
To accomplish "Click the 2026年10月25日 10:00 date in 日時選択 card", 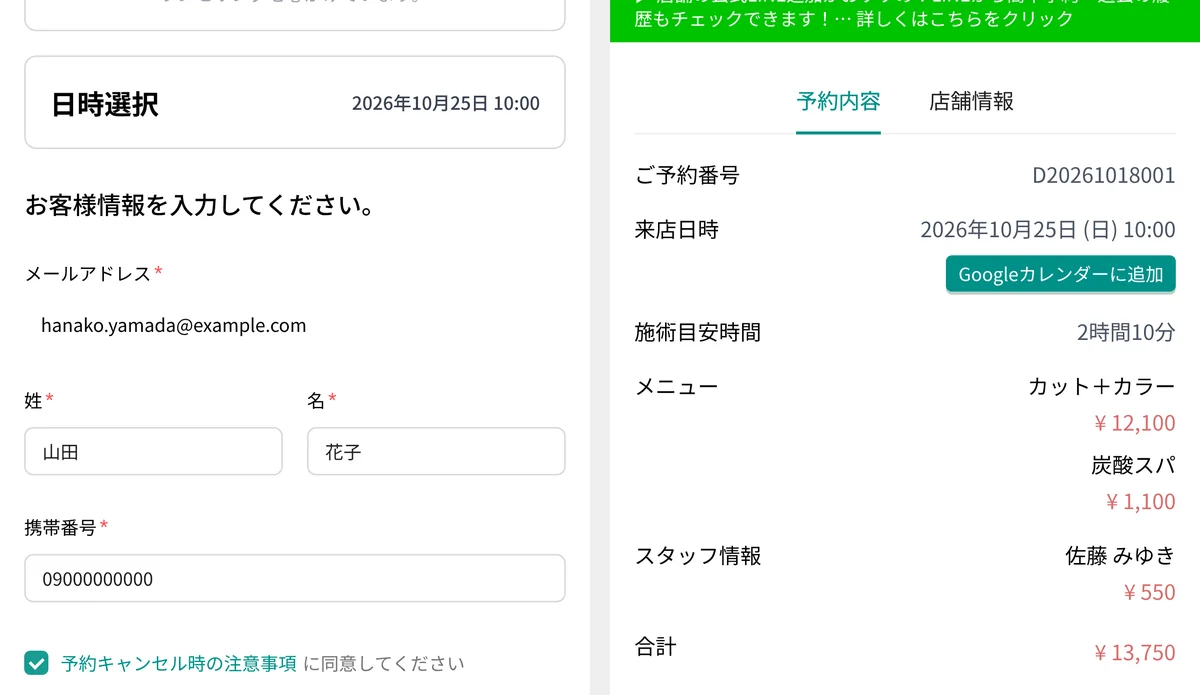I will [x=446, y=103].
